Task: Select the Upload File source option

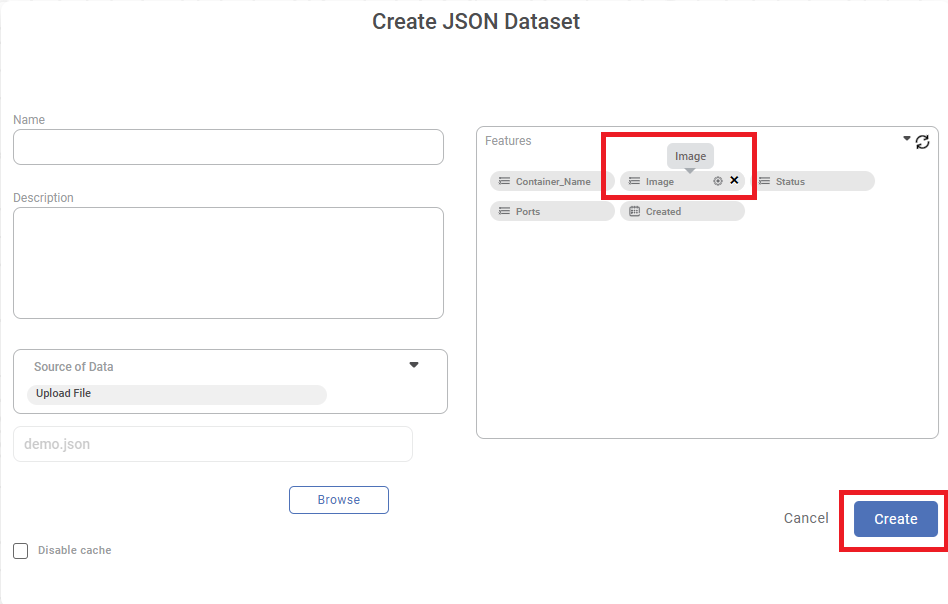Action: point(64,394)
